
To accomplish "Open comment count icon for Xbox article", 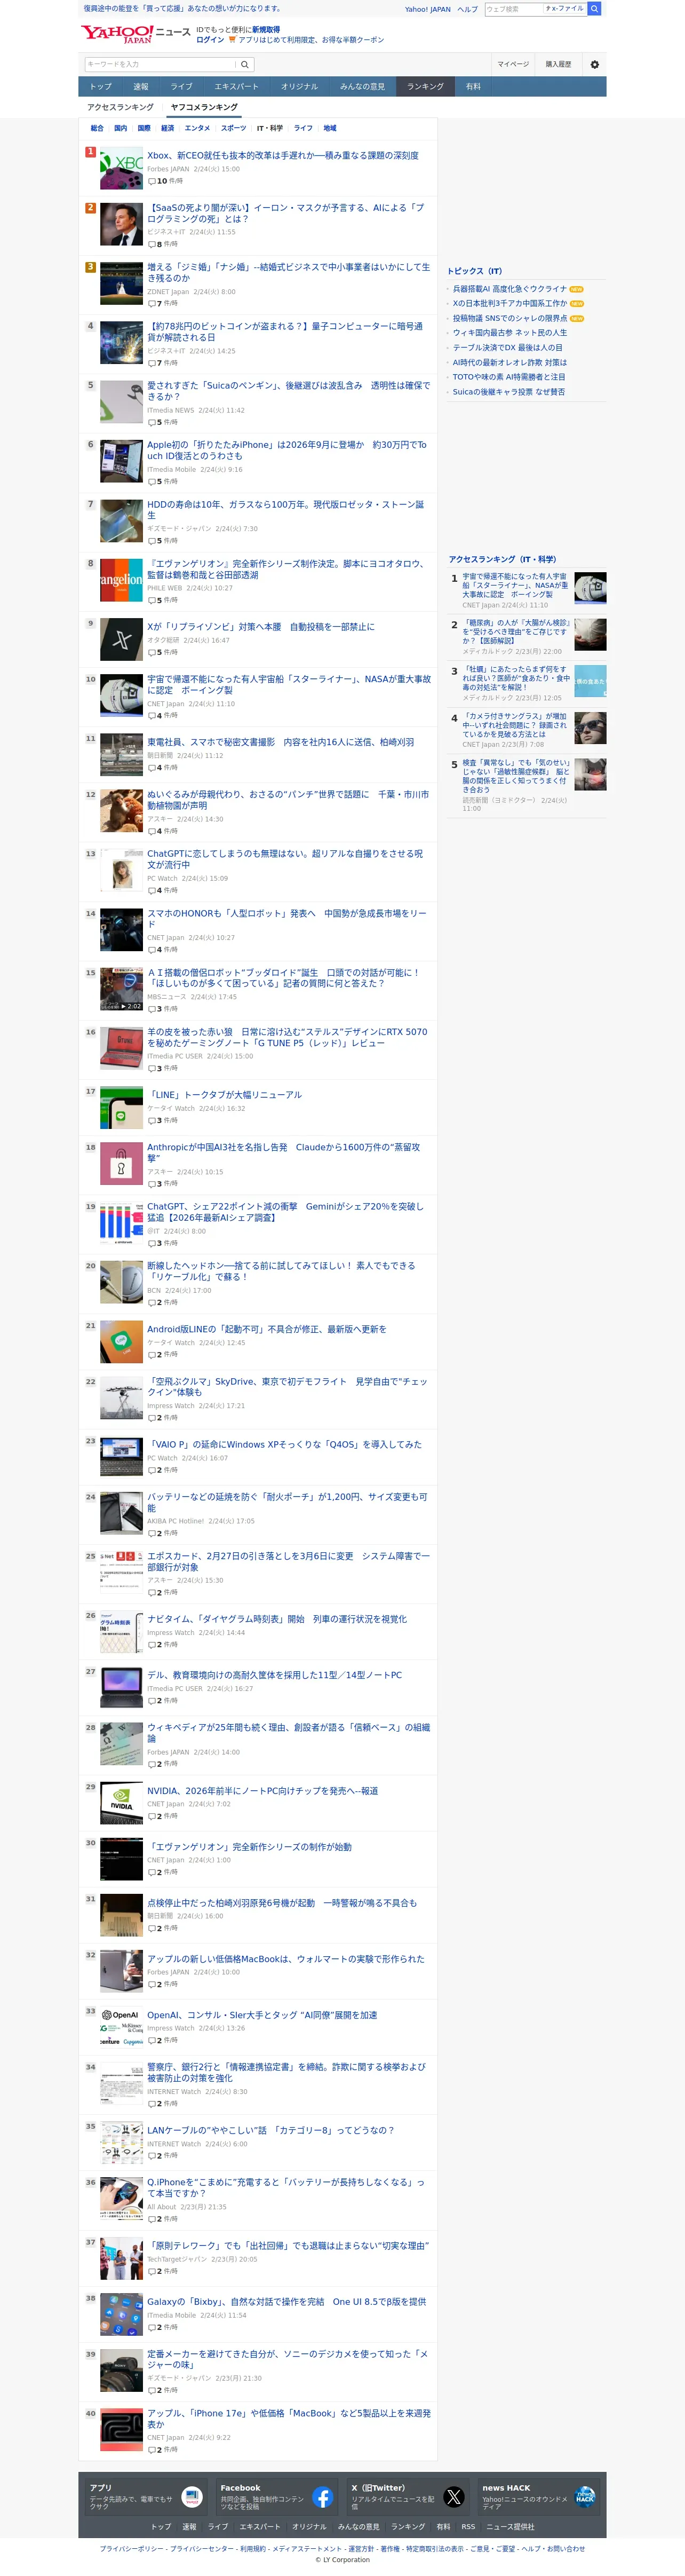I will tap(152, 181).
